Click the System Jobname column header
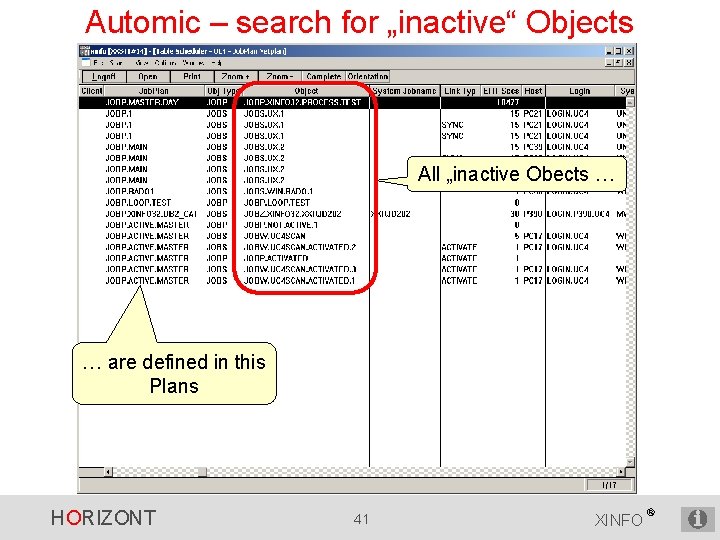720x540 pixels. click(405, 91)
